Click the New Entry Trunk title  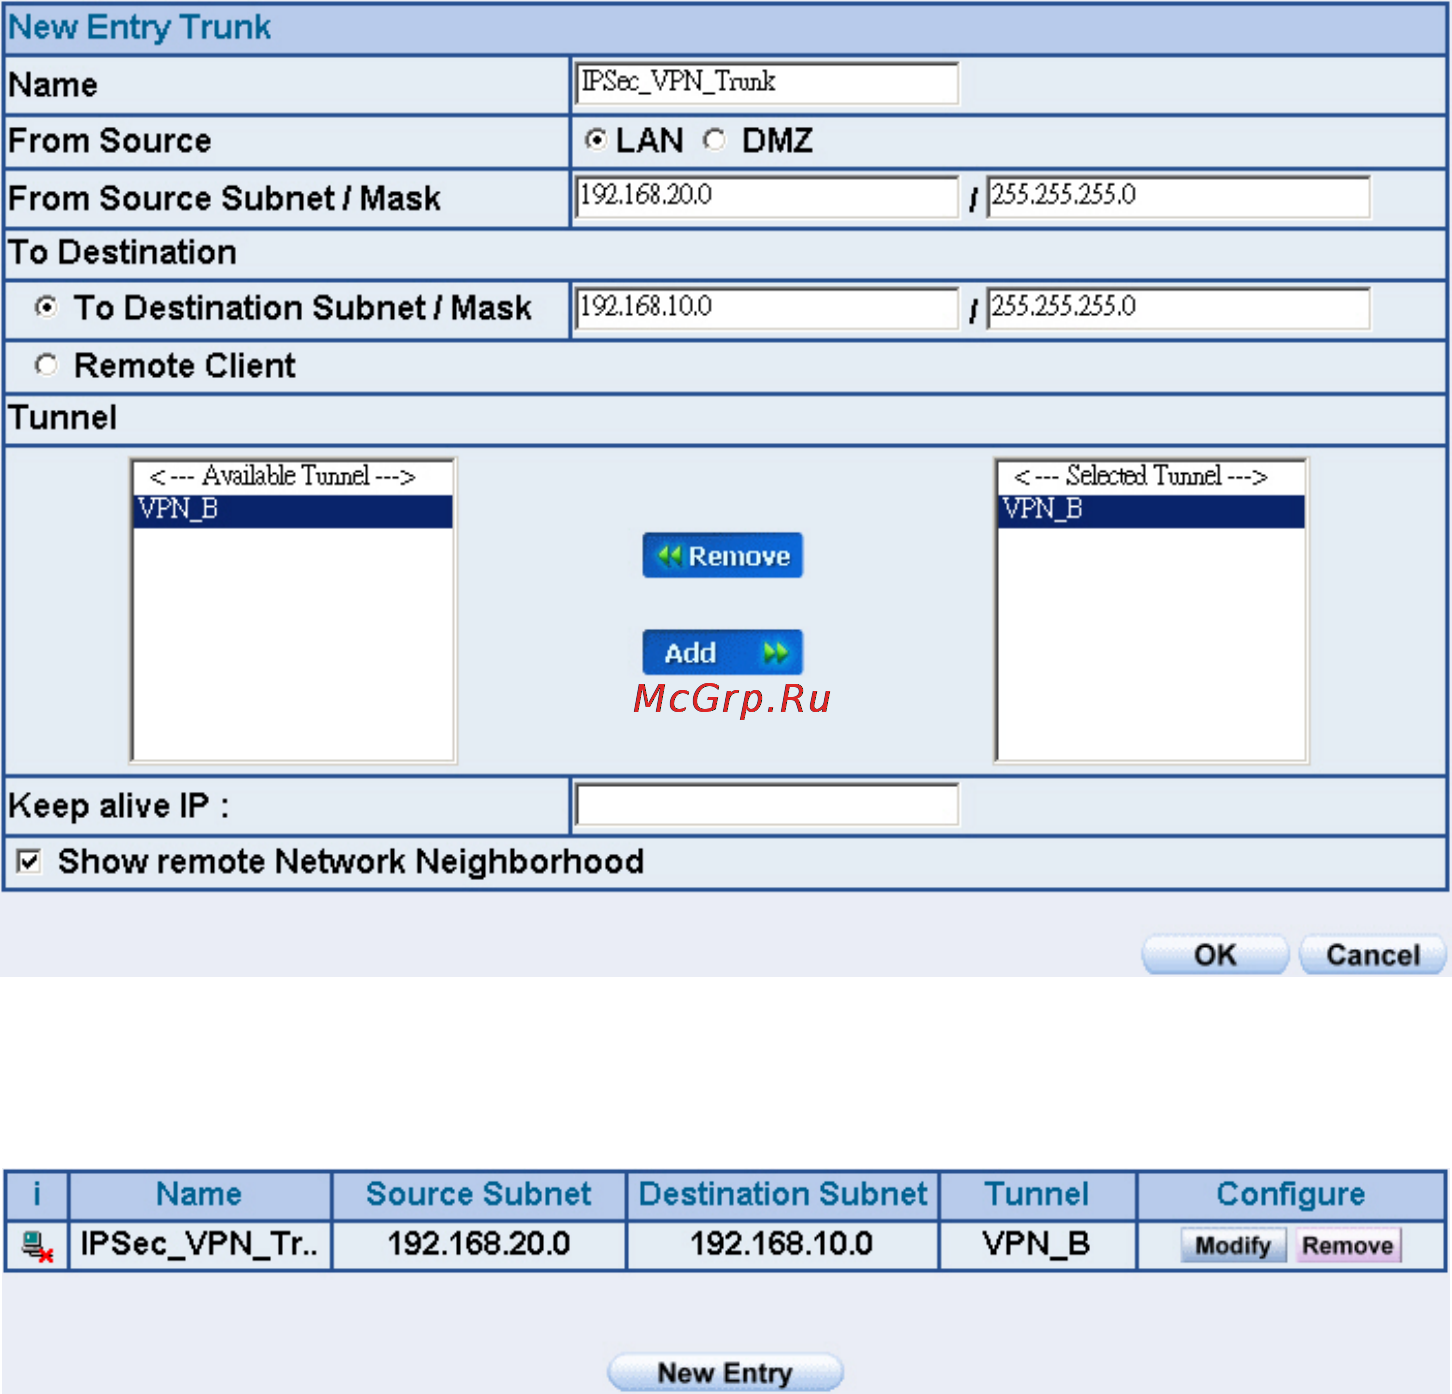pyautogui.click(x=139, y=27)
